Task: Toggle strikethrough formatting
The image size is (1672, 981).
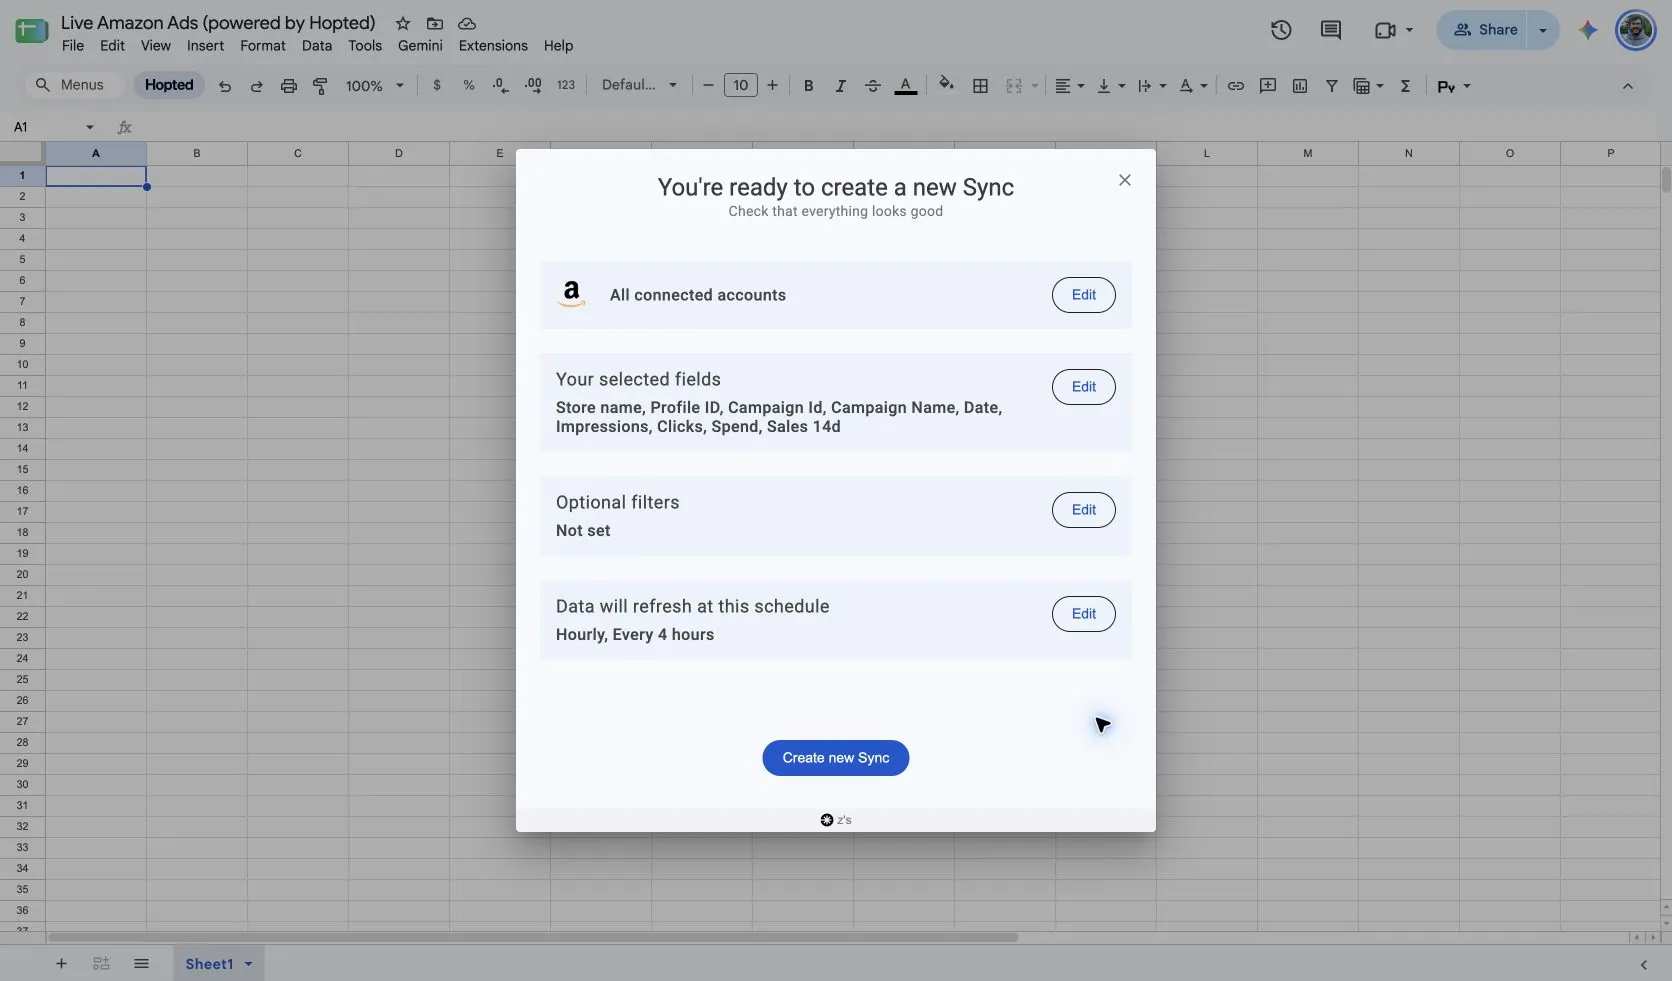Action: tap(872, 86)
